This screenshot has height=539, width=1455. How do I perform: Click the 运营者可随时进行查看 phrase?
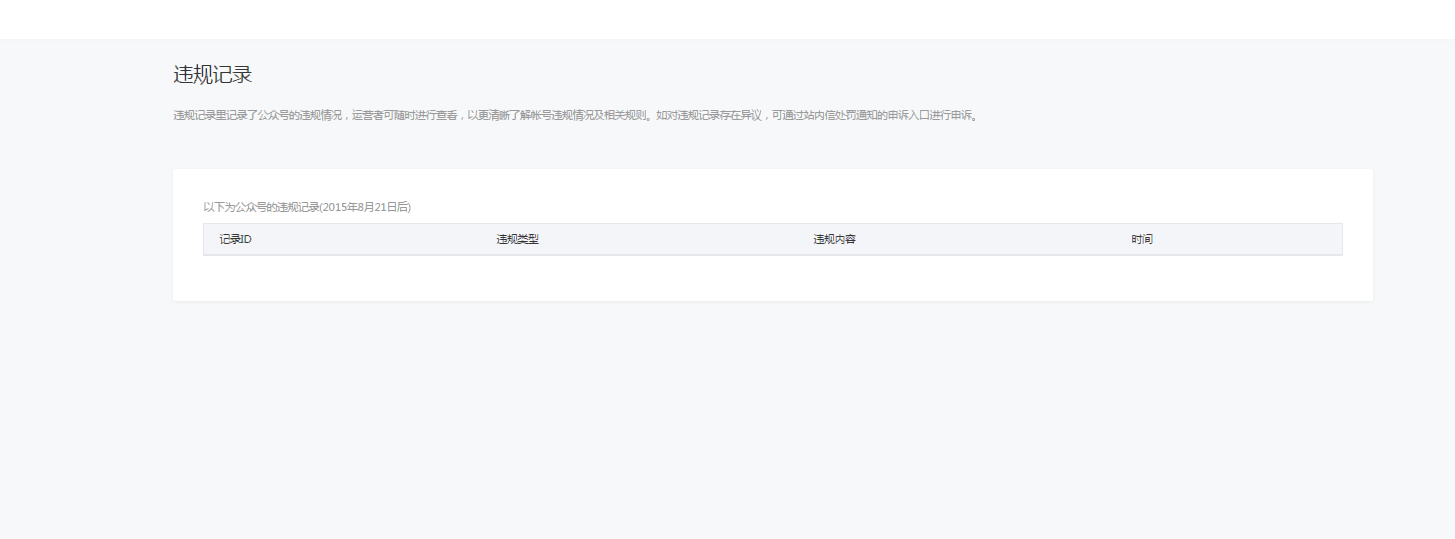404,115
